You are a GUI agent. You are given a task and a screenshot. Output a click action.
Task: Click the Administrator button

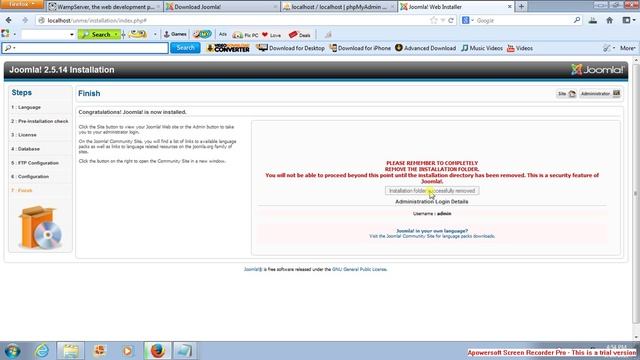point(600,94)
